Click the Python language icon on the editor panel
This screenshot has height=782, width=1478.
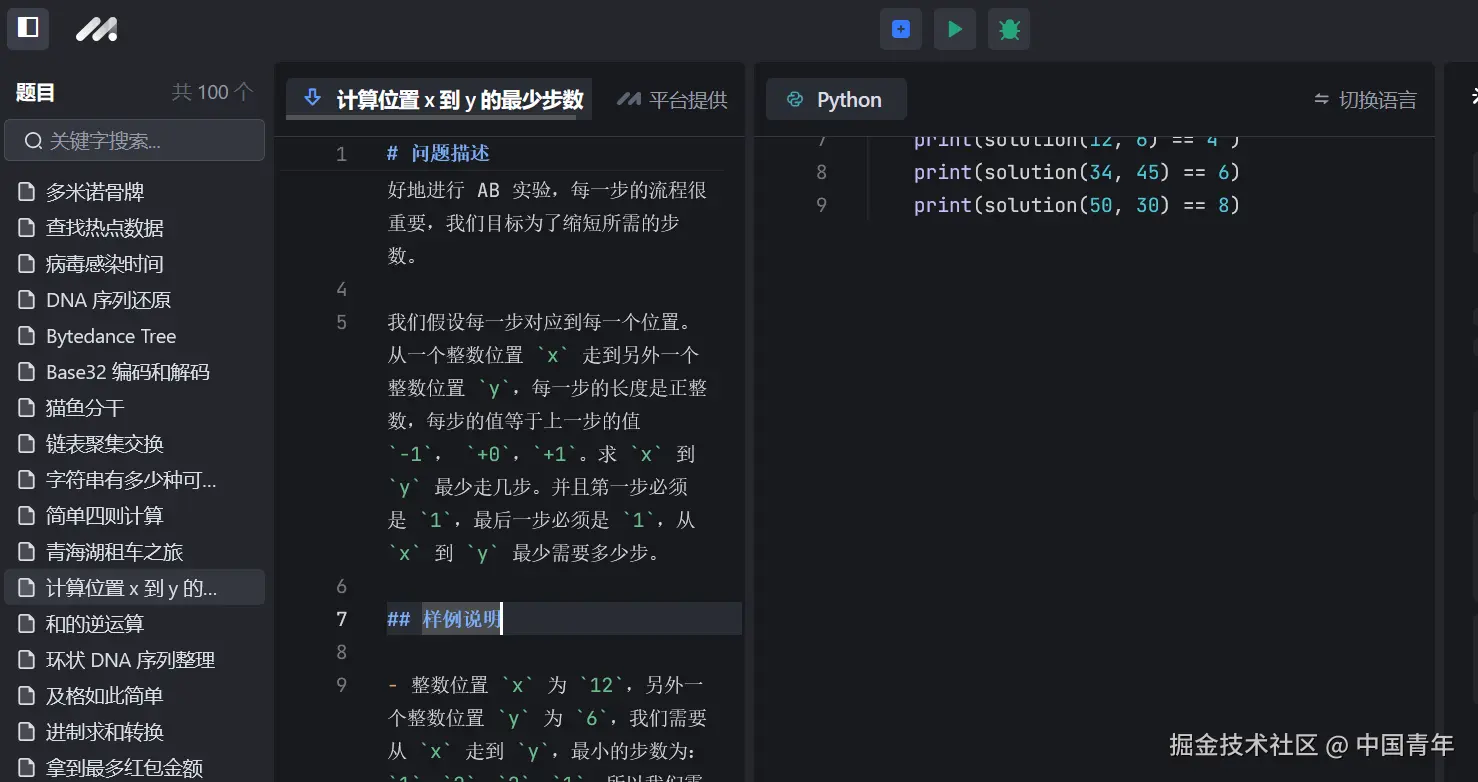796,99
